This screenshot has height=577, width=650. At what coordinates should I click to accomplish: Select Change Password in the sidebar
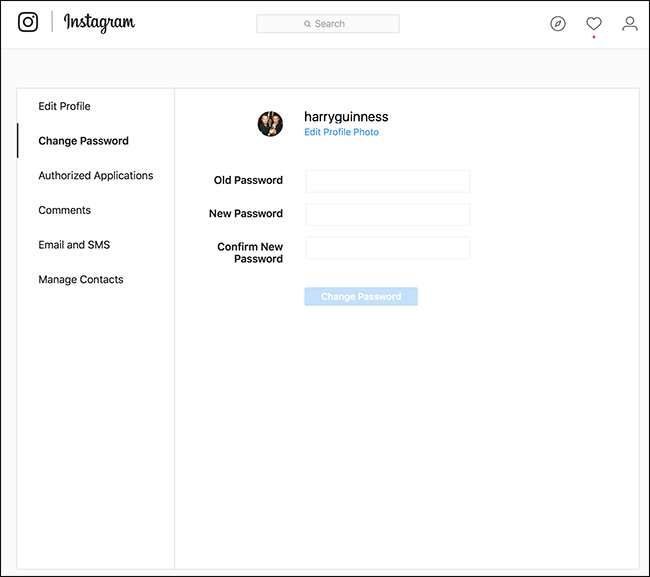83,141
